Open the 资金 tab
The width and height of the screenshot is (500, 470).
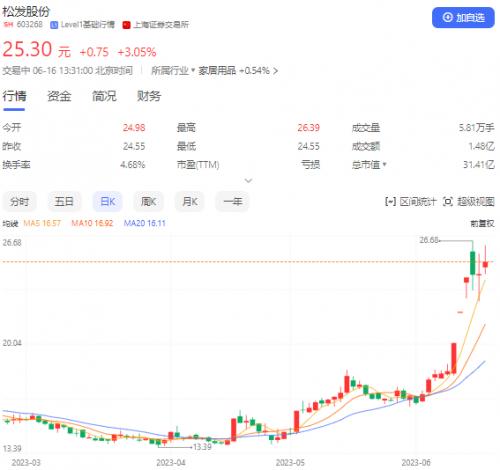tap(59, 96)
